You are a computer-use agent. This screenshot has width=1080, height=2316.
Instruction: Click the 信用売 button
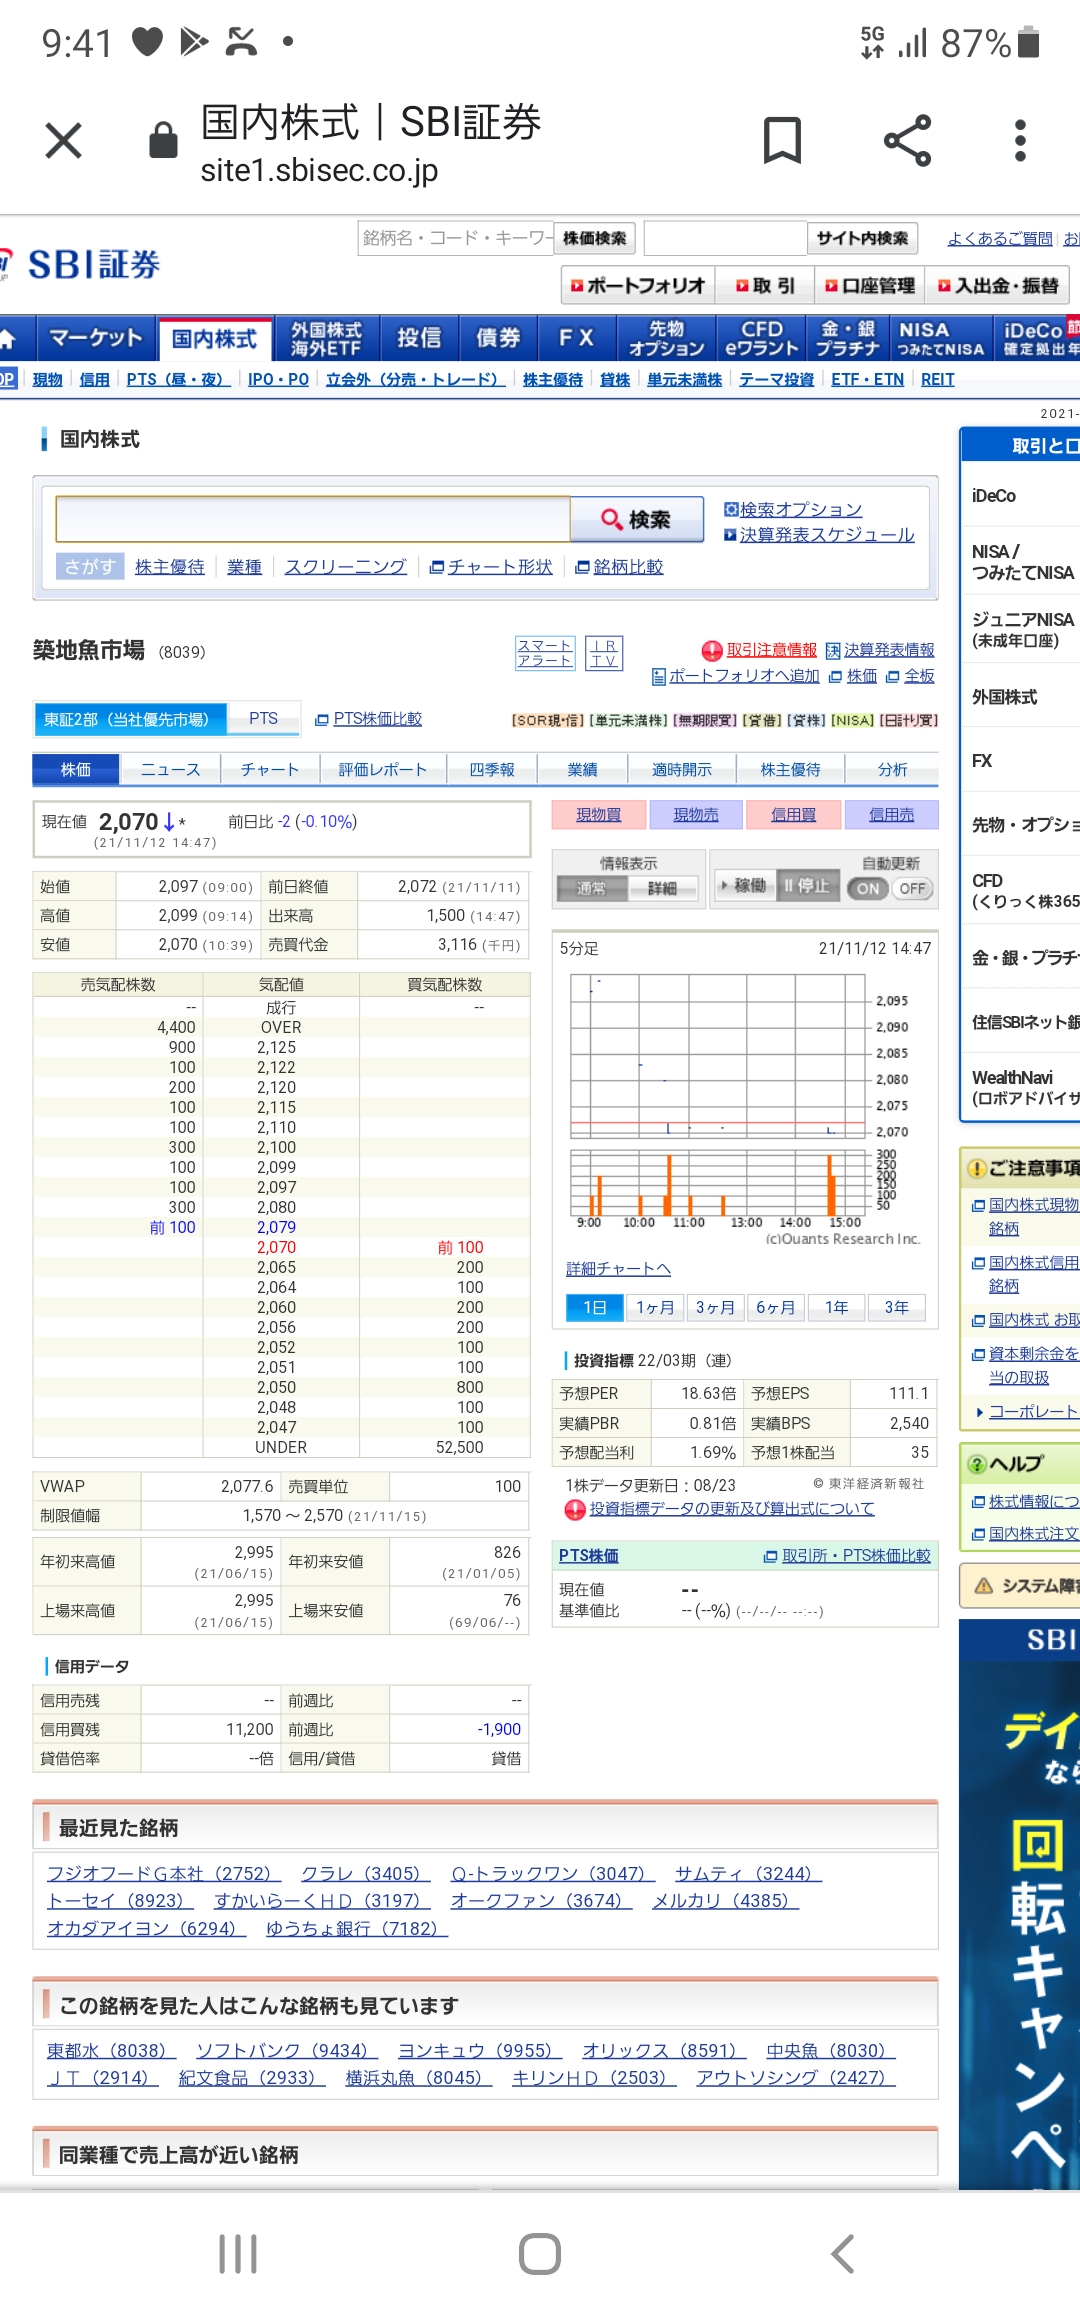coord(891,815)
